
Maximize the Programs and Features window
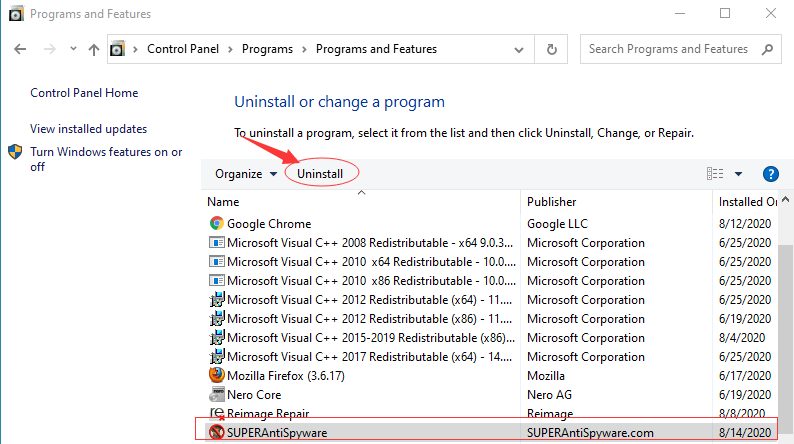(x=725, y=13)
